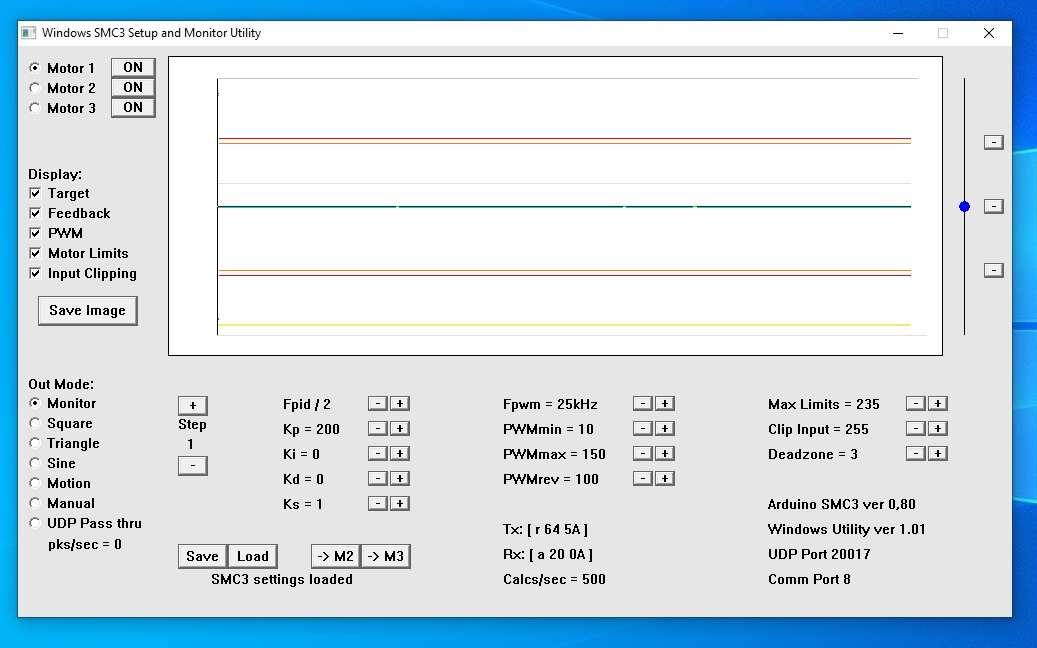Select Manual out mode
This screenshot has width=1037, height=648.
[34, 503]
